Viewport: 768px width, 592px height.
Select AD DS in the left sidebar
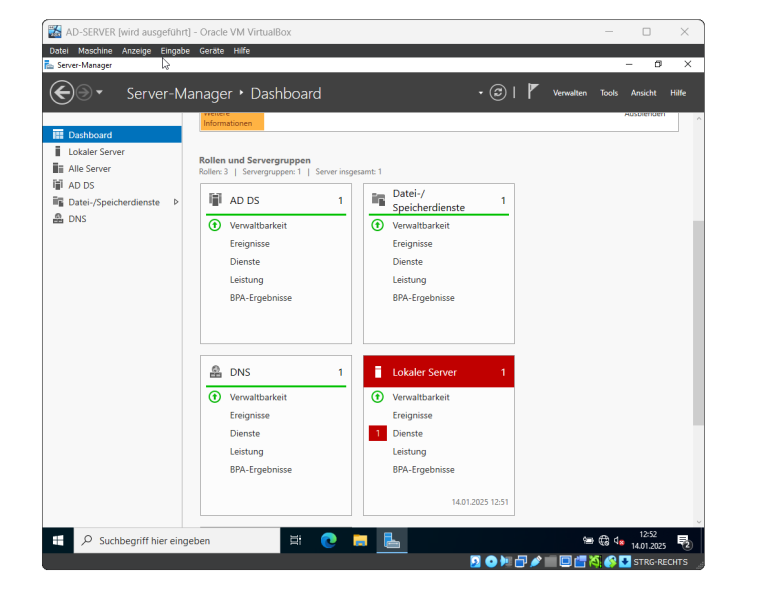pos(112,185)
